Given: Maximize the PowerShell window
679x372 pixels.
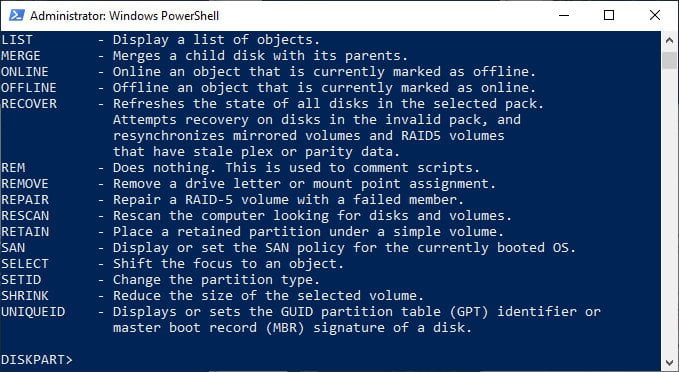Looking at the screenshot, I should 608,16.
